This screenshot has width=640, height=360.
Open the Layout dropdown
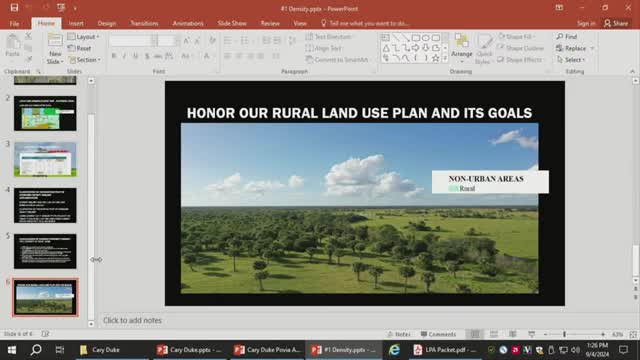pos(84,37)
